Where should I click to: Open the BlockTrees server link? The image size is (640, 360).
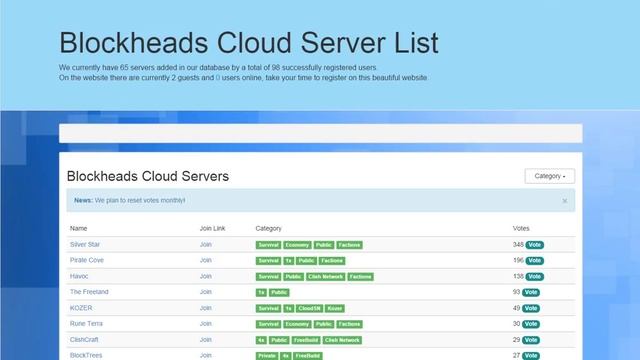pos(86,355)
